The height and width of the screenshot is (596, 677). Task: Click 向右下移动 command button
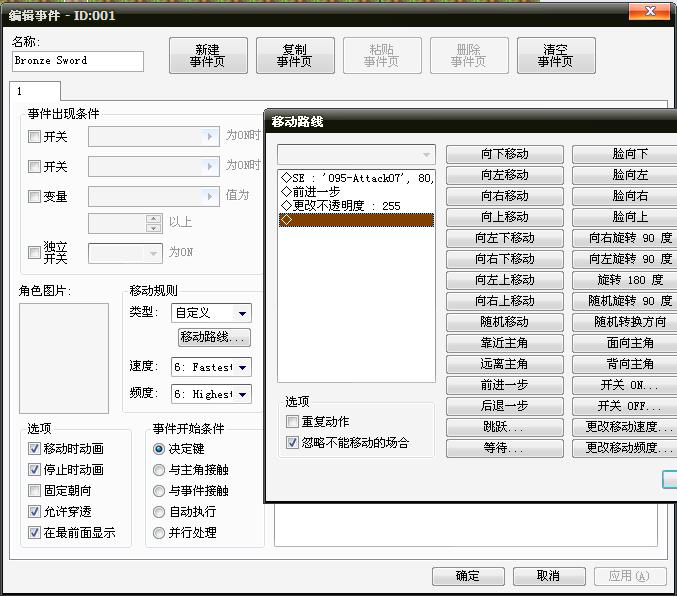[x=505, y=259]
